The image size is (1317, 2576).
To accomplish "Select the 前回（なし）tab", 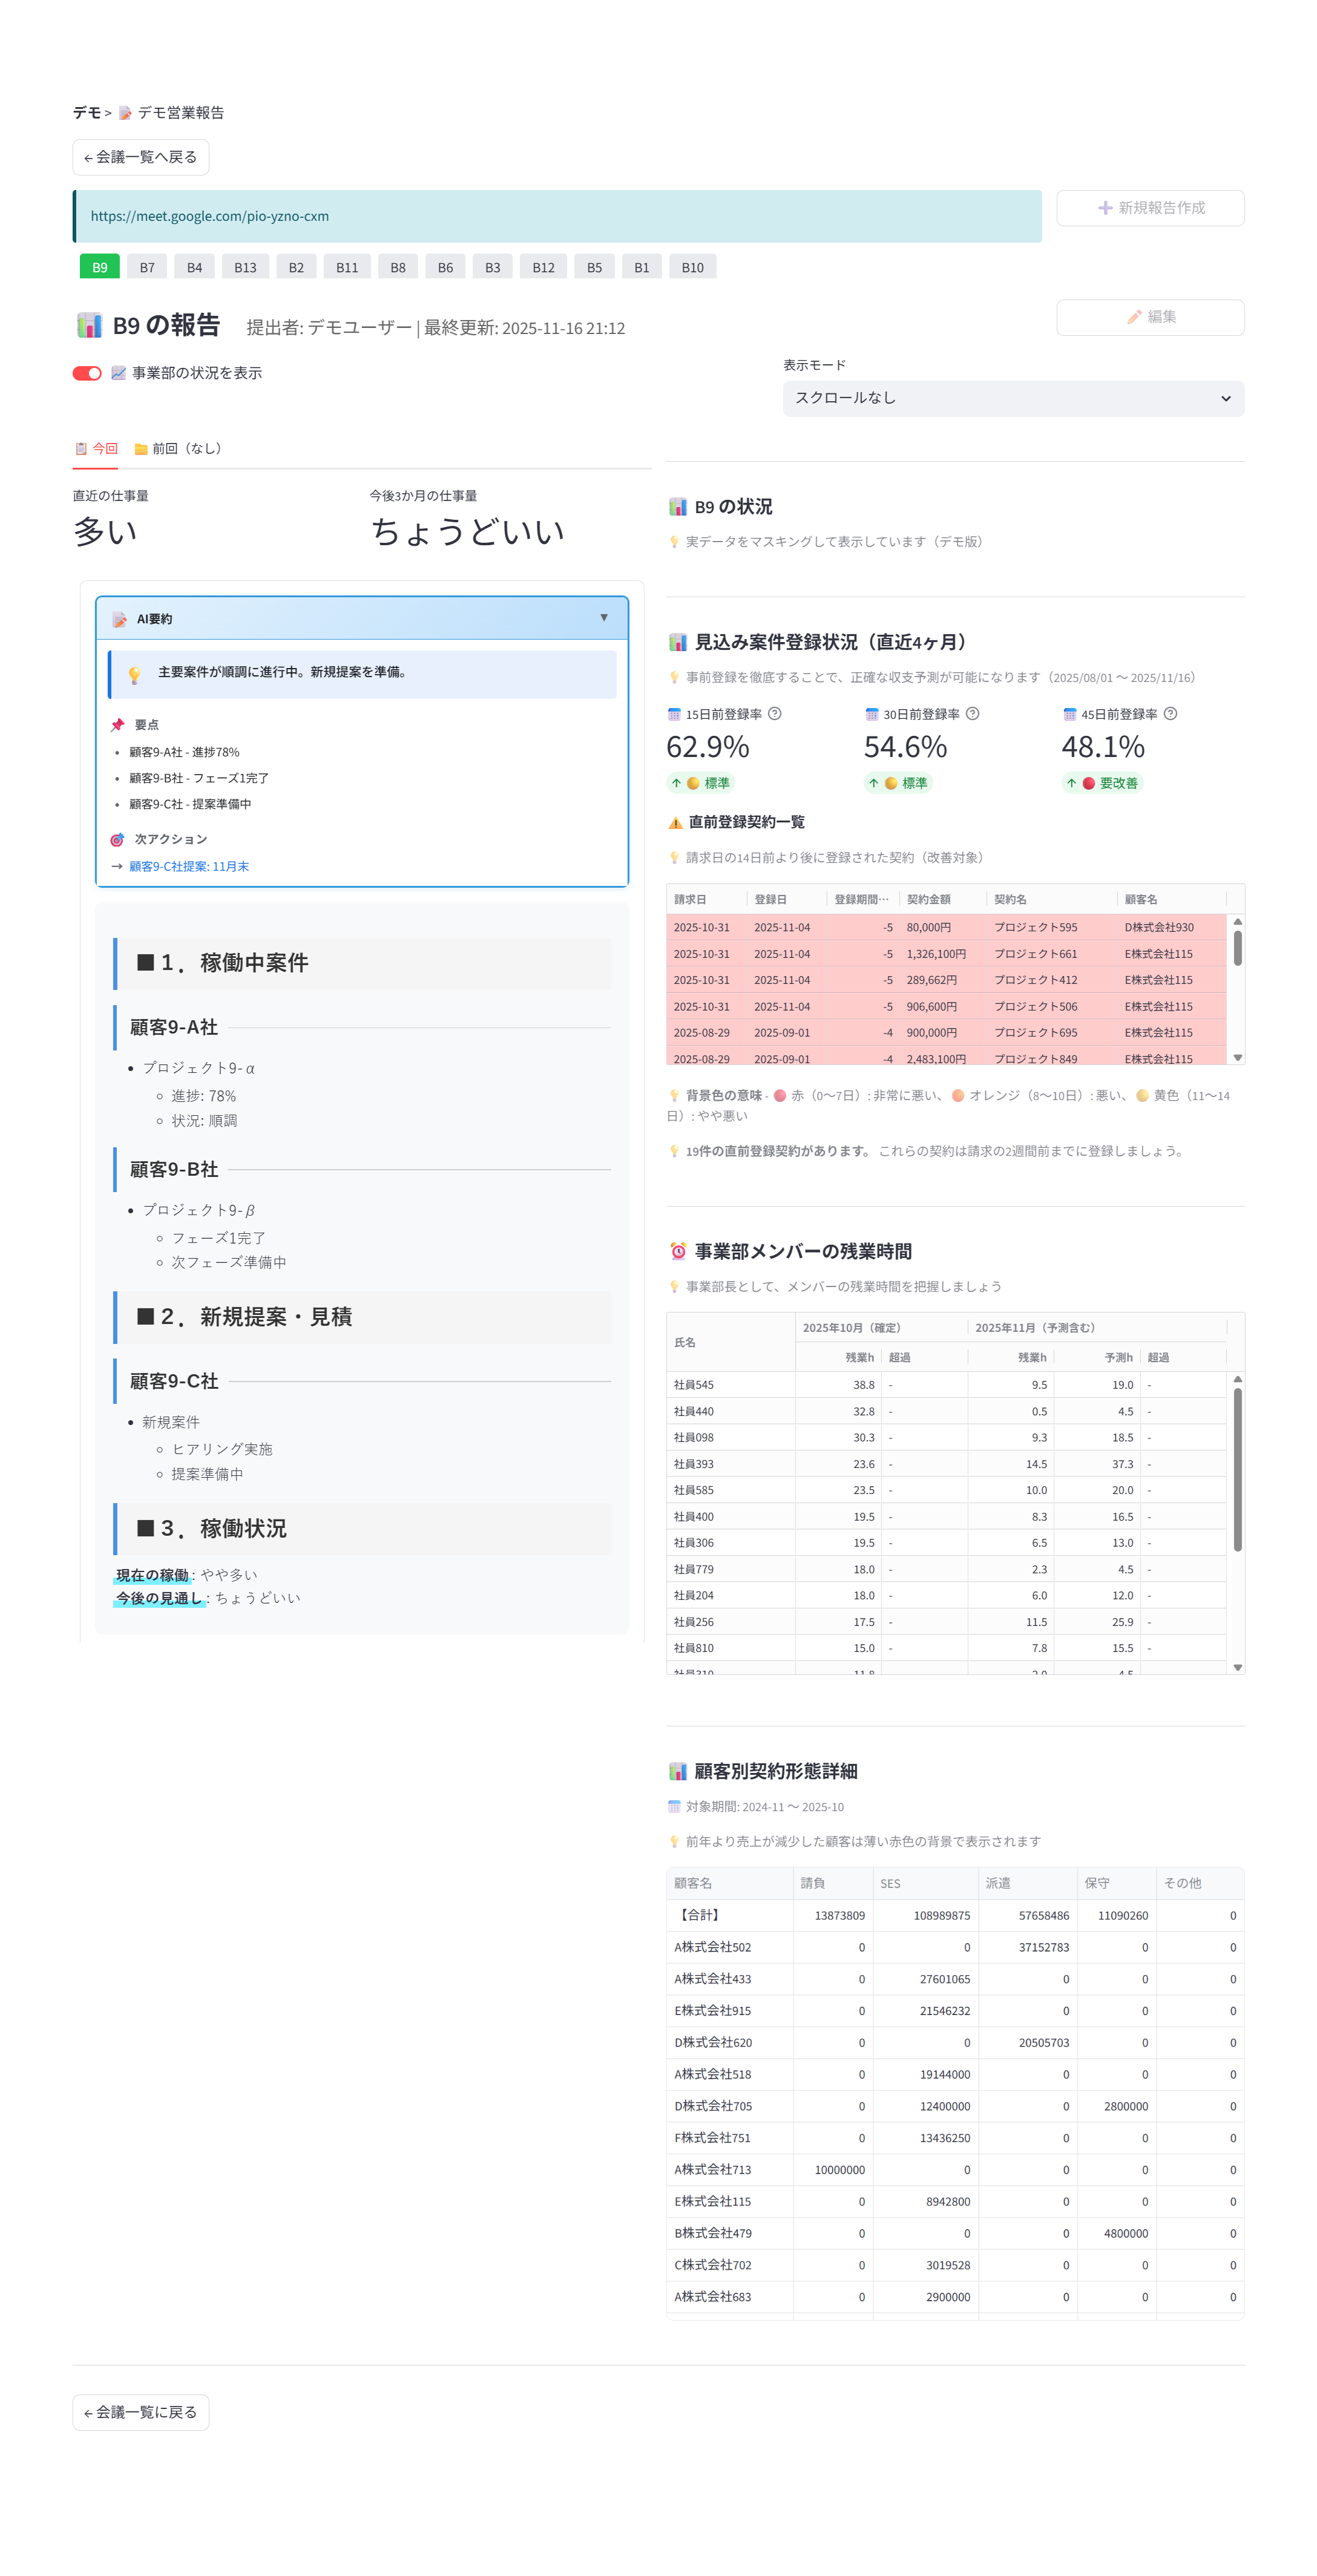I will tap(178, 448).
